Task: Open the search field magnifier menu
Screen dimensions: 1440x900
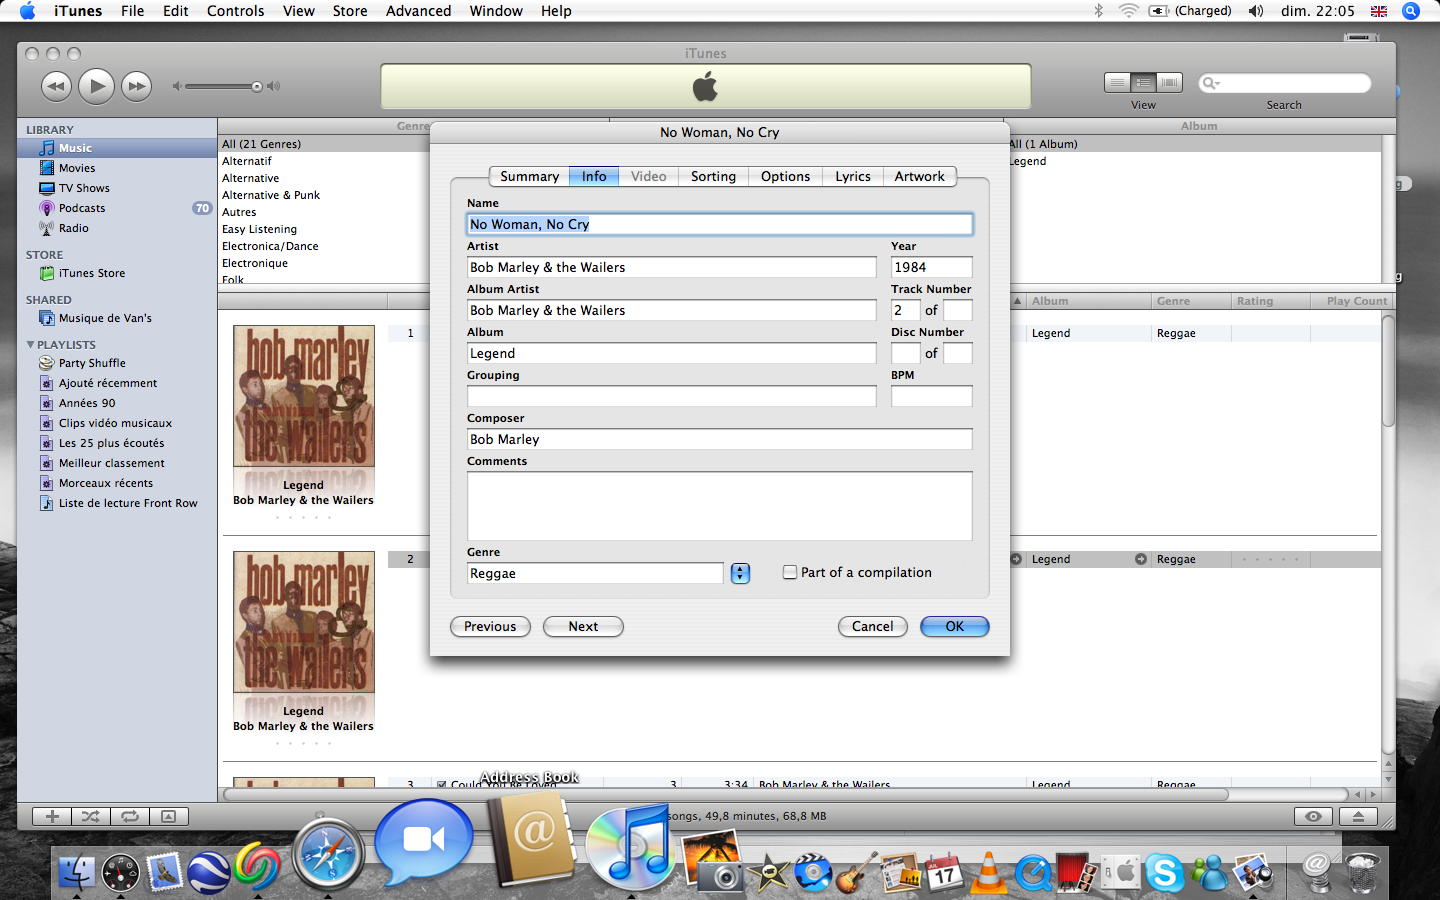Action: tap(1211, 83)
